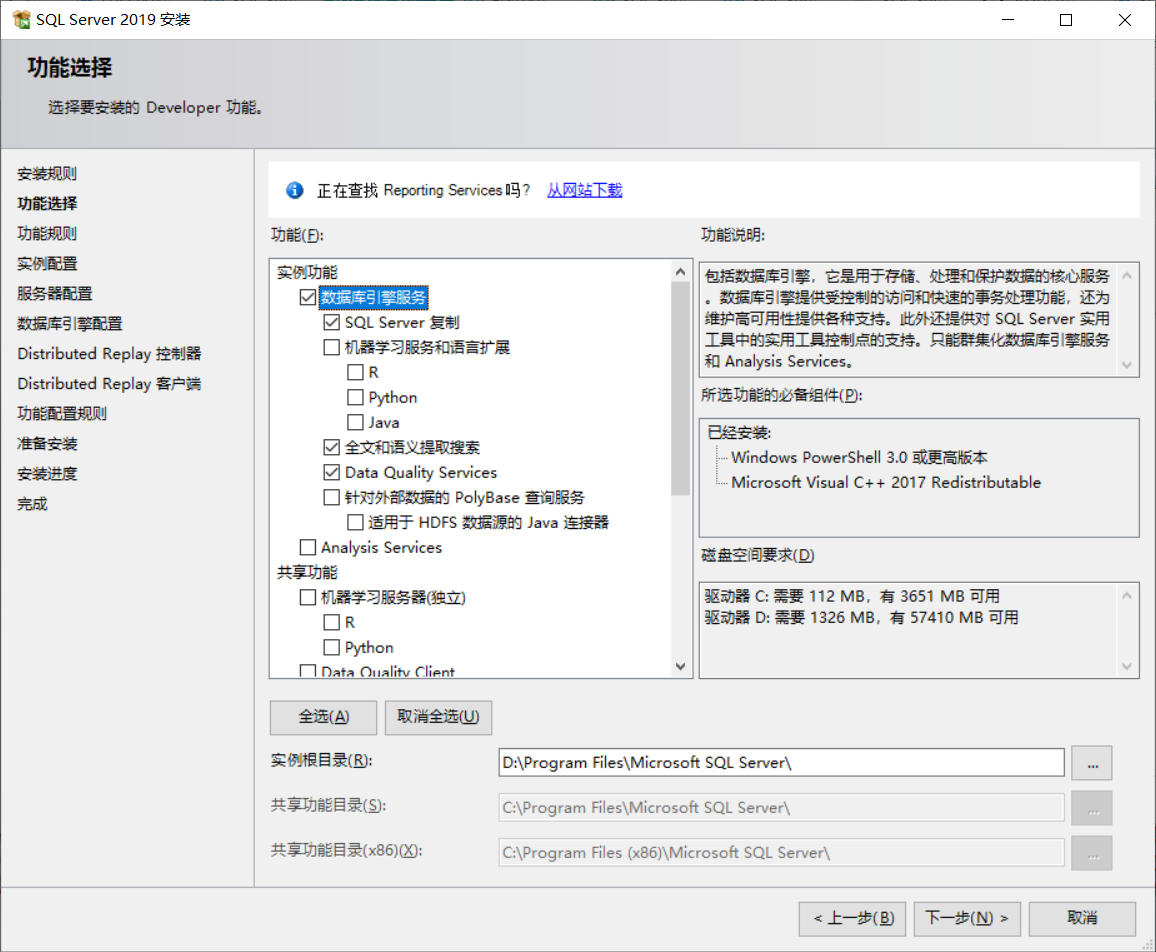Viewport: 1156px width, 952px height.
Task: Click the 共享功能目录(S) path field
Action: [781, 807]
